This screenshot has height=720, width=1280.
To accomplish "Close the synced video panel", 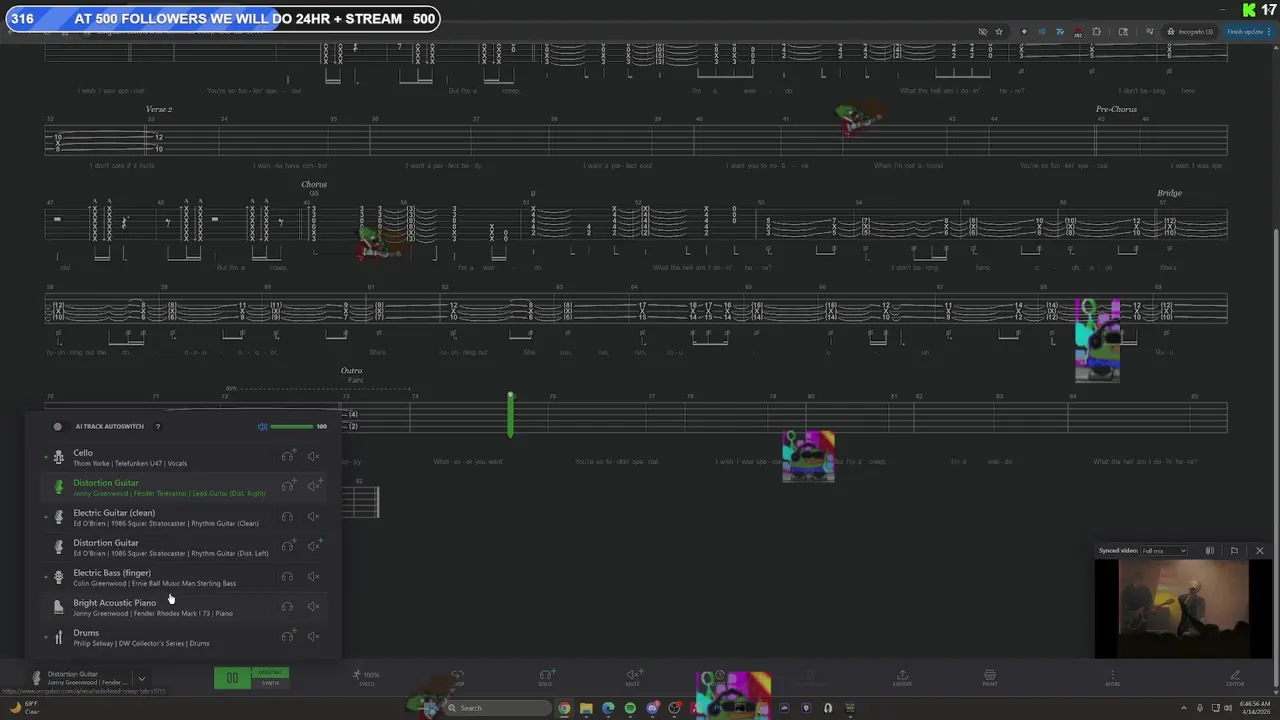I will (x=1259, y=551).
